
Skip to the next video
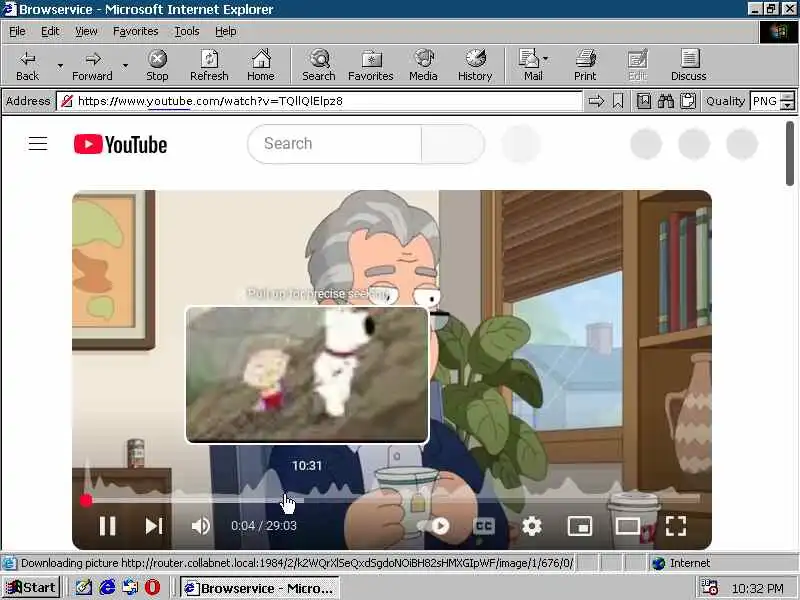tap(154, 526)
